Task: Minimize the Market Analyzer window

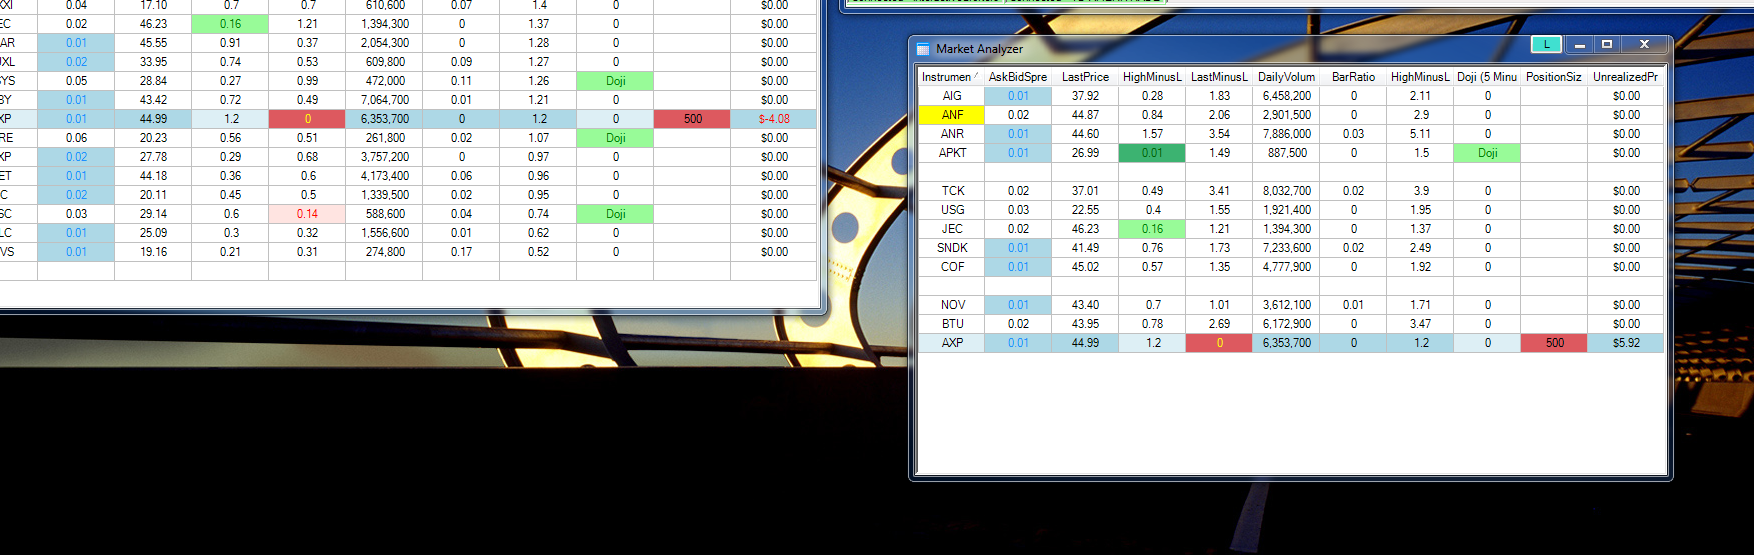Action: pyautogui.click(x=1579, y=44)
